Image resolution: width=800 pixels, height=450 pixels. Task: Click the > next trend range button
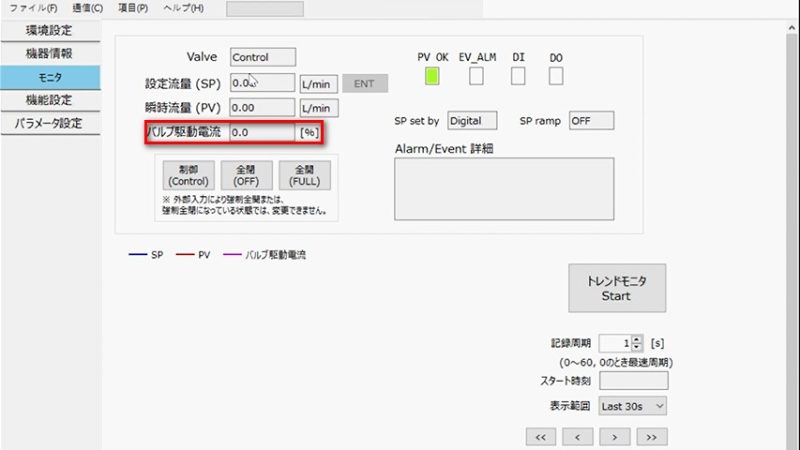(x=614, y=437)
